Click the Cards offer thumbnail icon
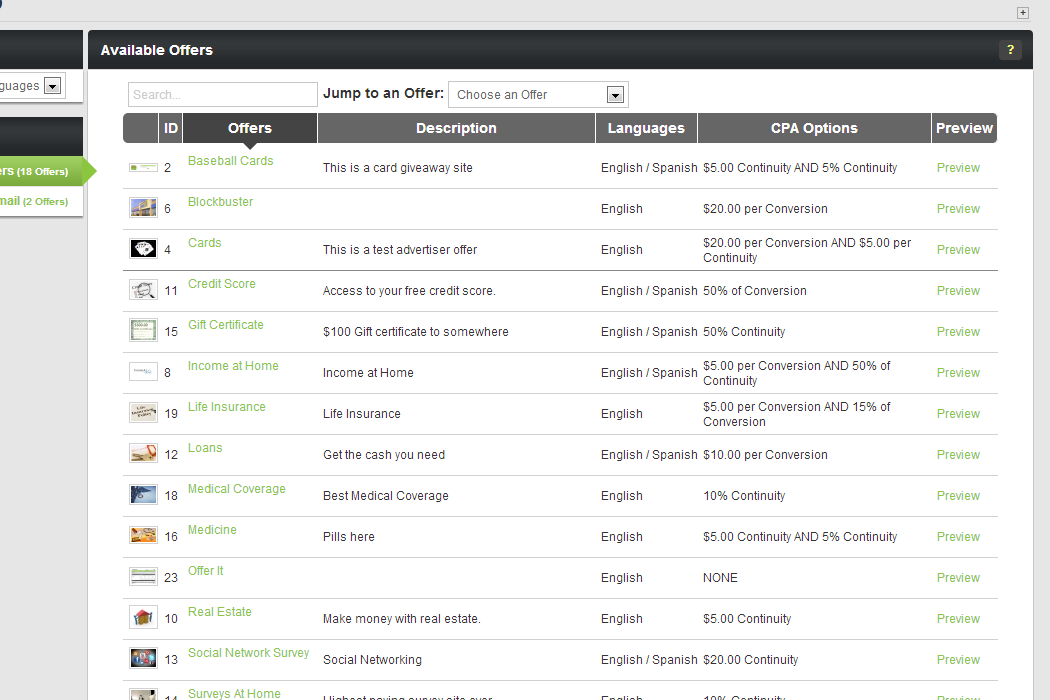The image size is (1050, 700). click(143, 249)
